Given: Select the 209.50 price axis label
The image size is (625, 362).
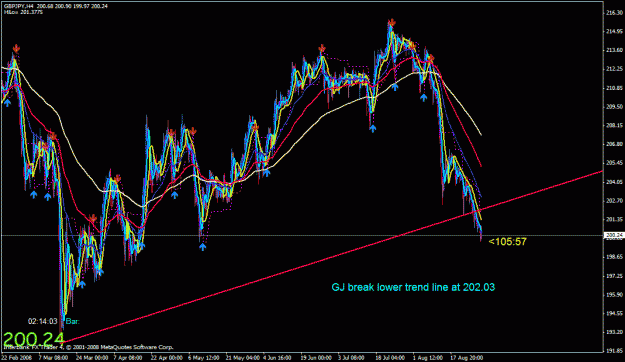Looking at the screenshot, I should [614, 107].
